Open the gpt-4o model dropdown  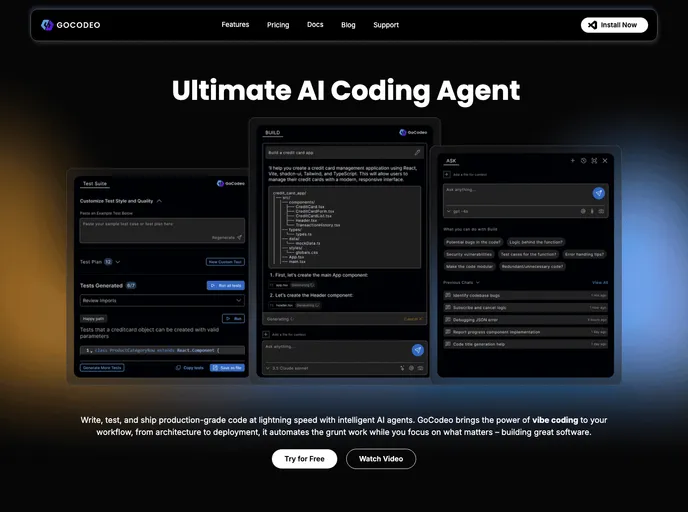tap(457, 211)
